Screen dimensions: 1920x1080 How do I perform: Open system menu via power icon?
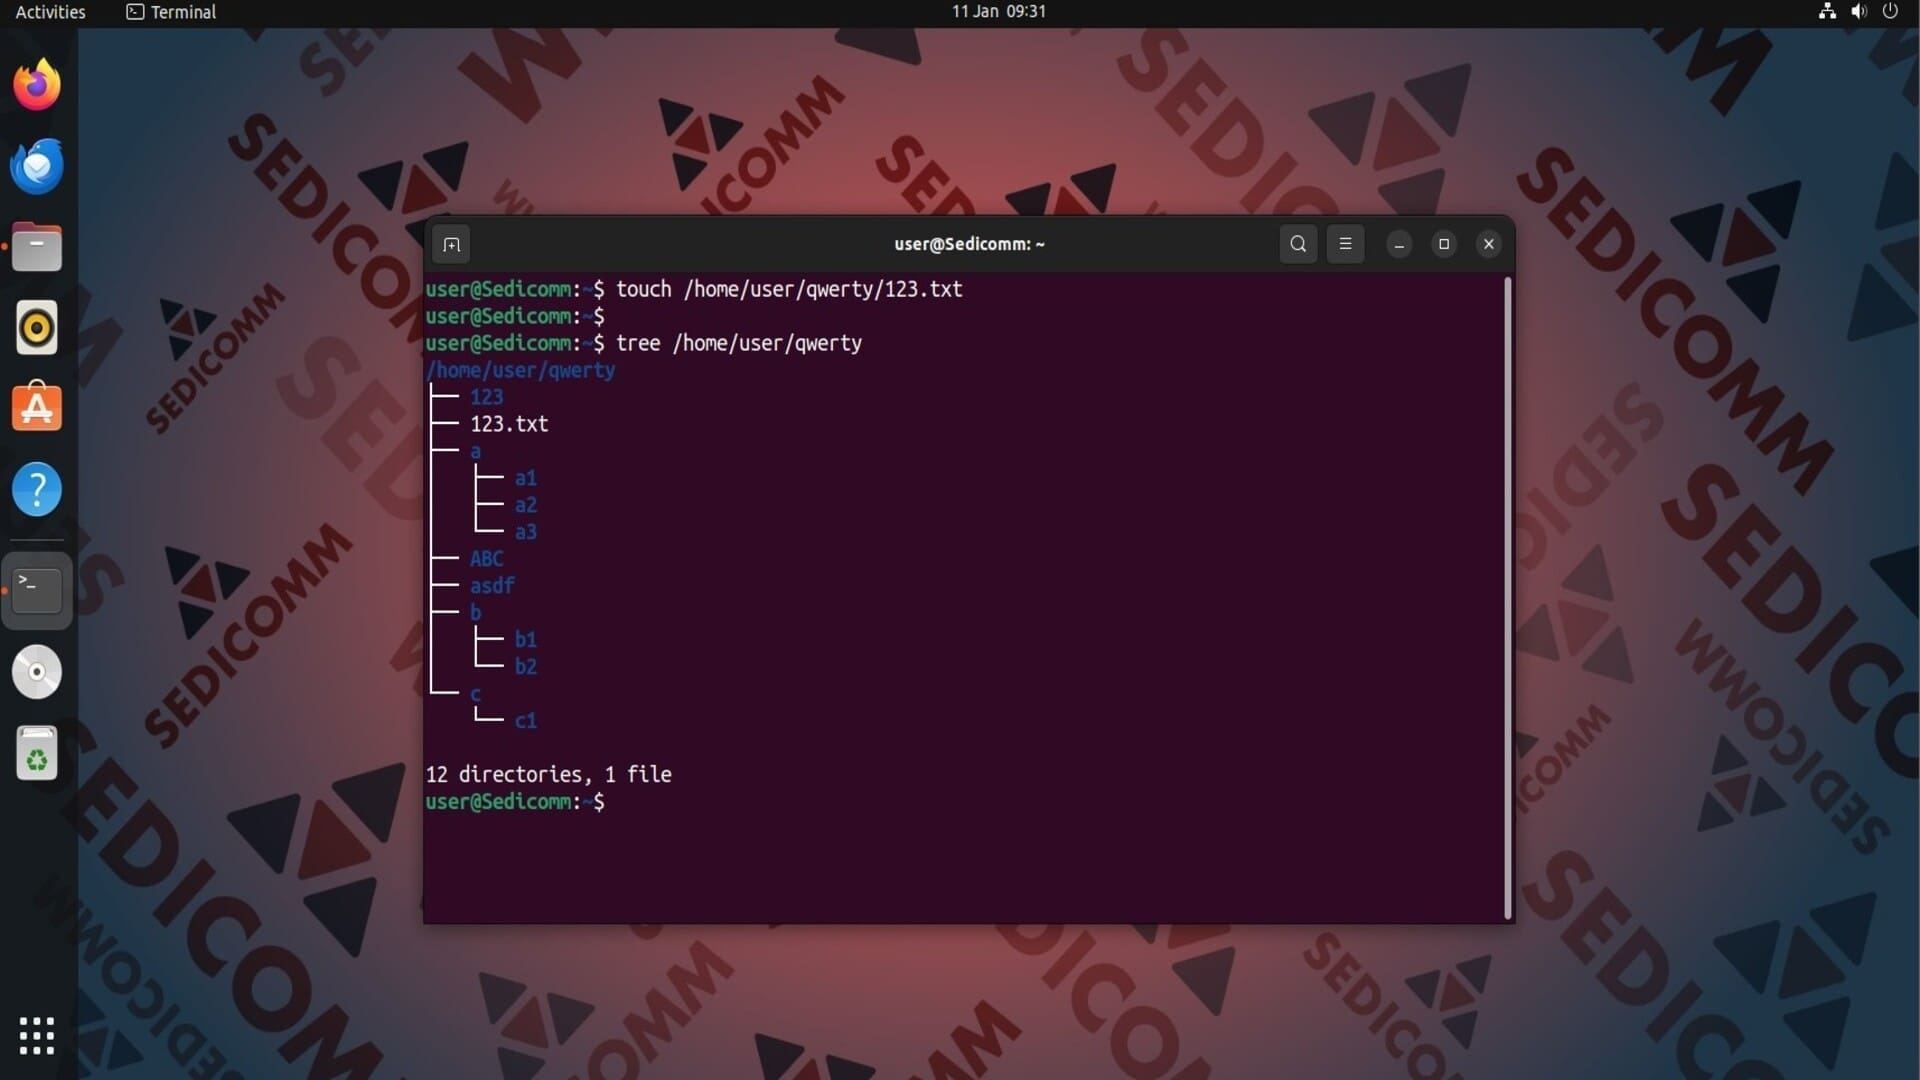pos(1890,12)
